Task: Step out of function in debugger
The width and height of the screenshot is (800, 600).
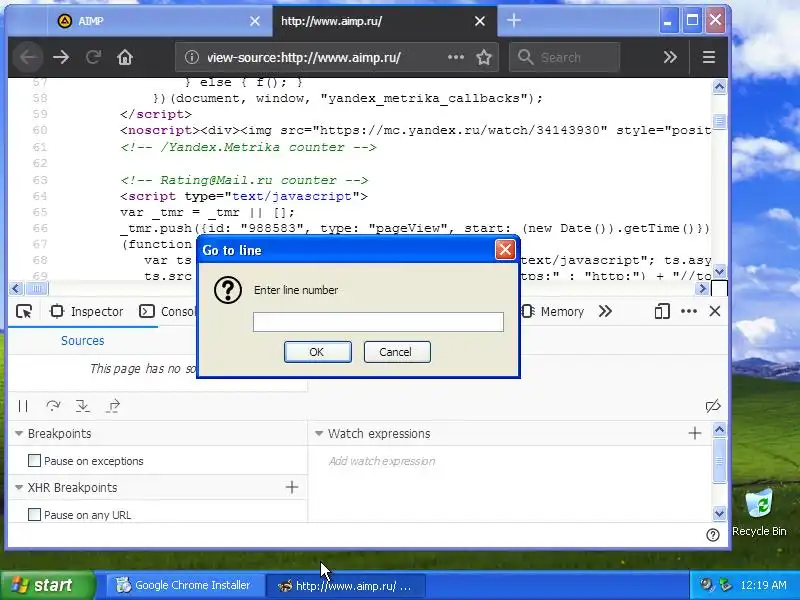Action: [113, 406]
